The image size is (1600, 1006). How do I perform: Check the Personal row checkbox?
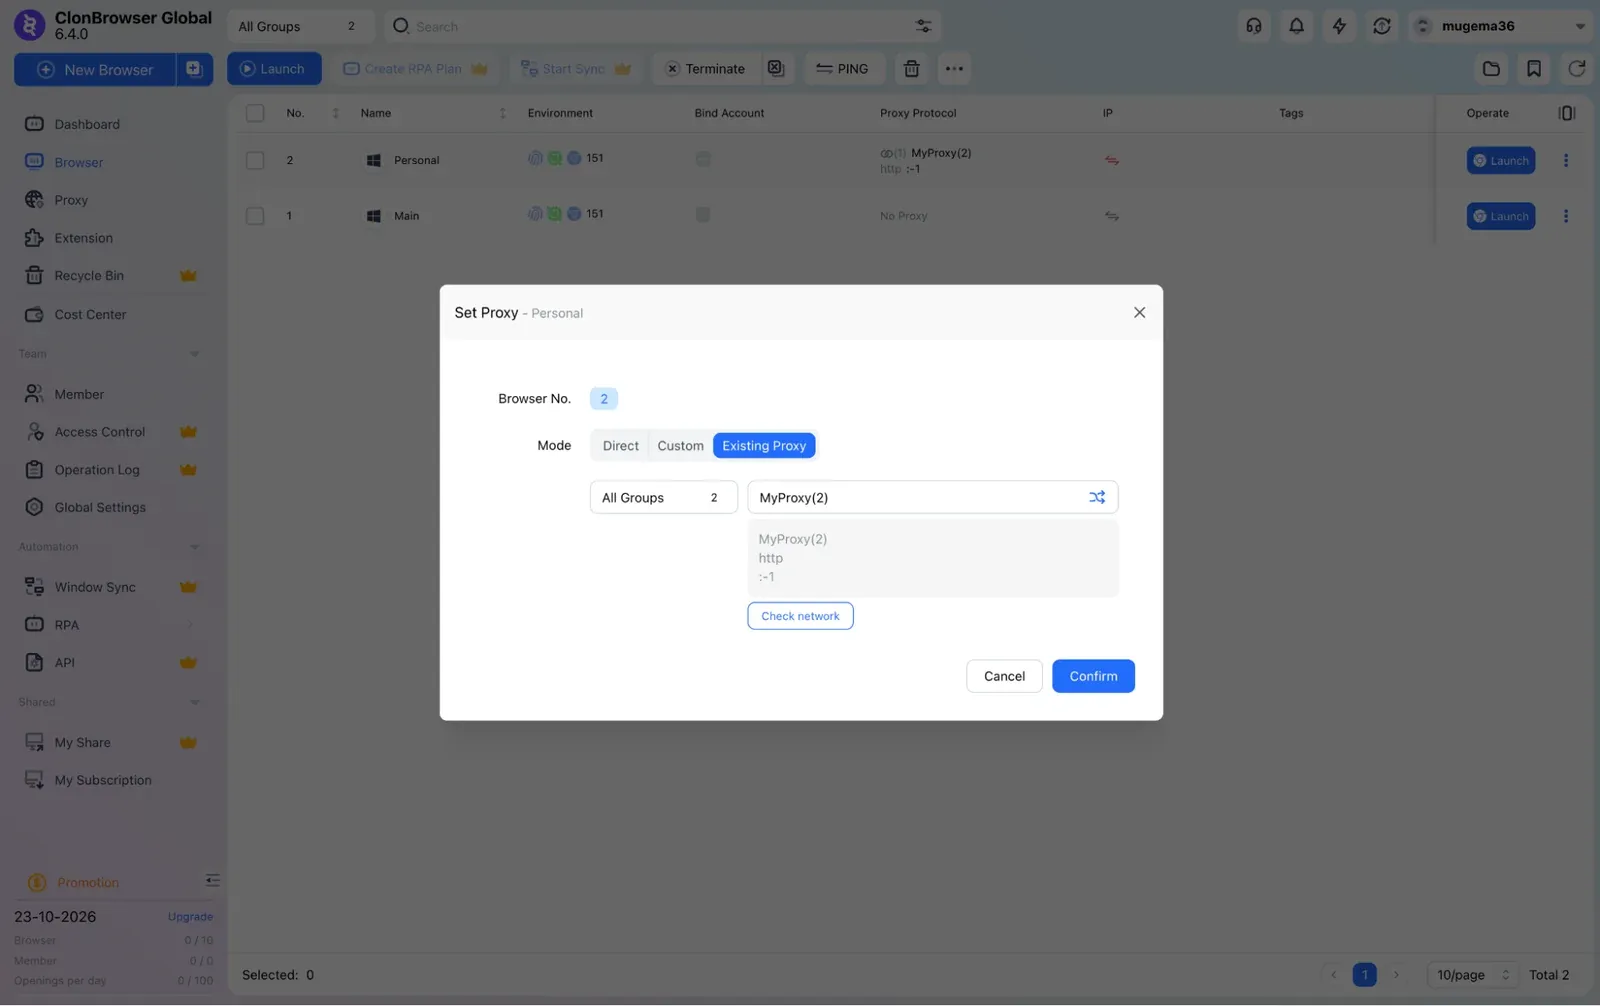click(x=255, y=160)
